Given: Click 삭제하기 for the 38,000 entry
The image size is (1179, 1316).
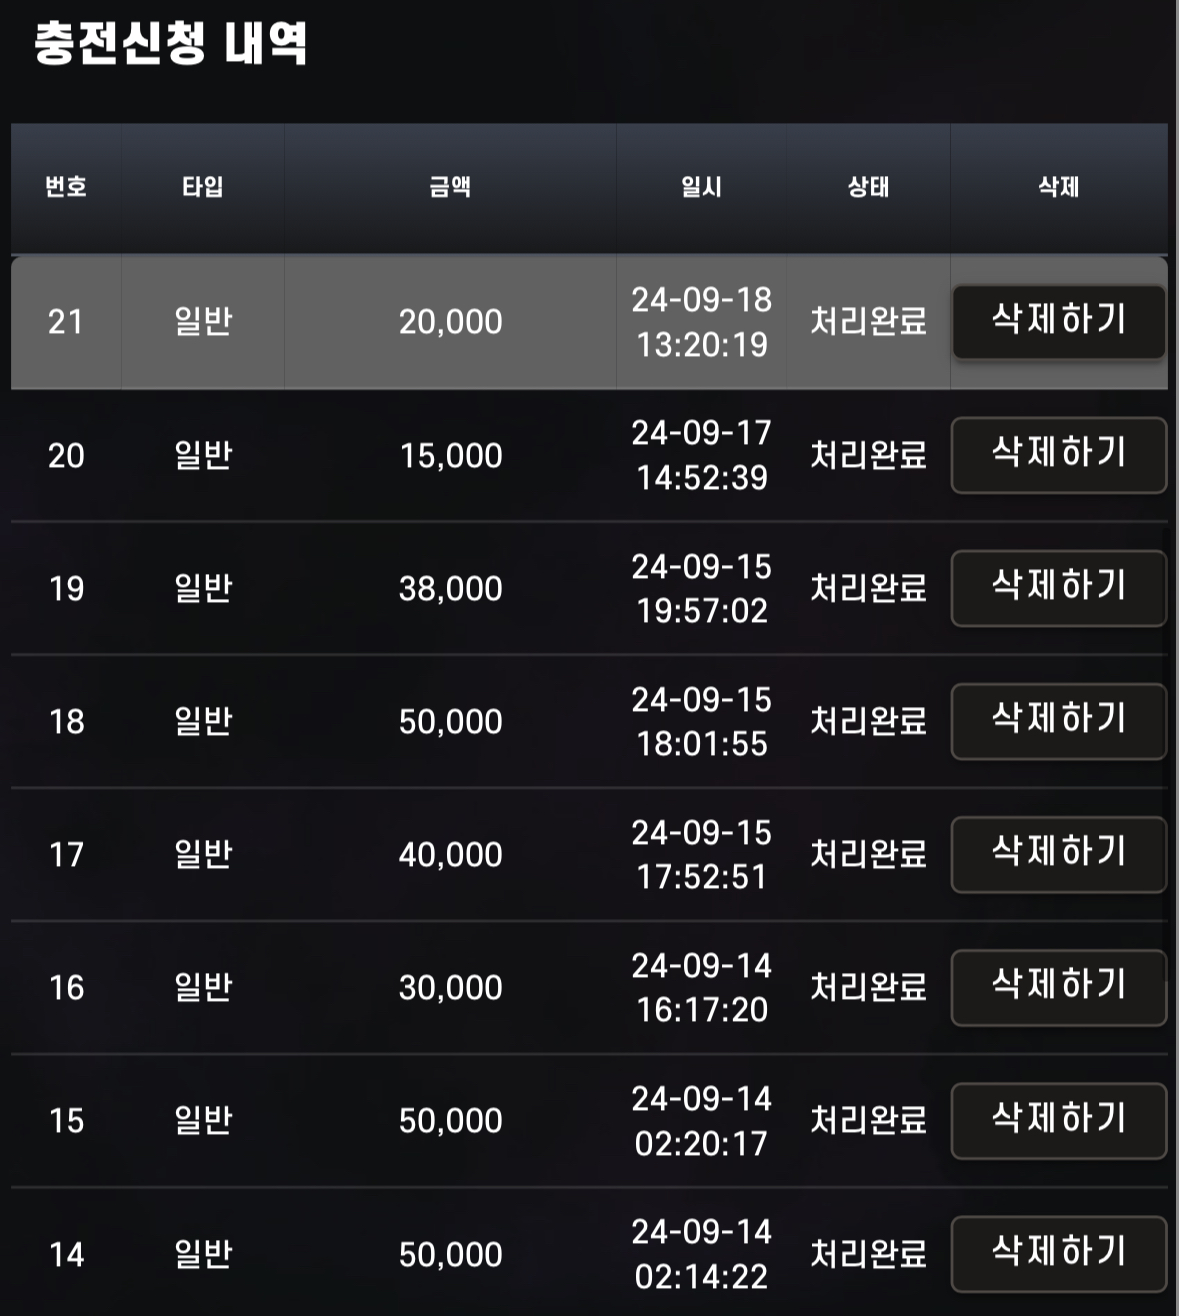Looking at the screenshot, I should pos(1059,588).
